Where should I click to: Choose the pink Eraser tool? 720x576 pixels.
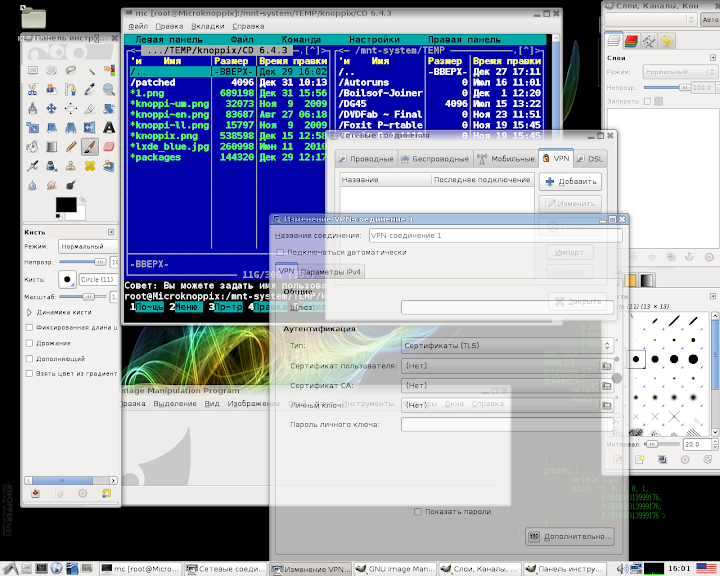(x=109, y=147)
